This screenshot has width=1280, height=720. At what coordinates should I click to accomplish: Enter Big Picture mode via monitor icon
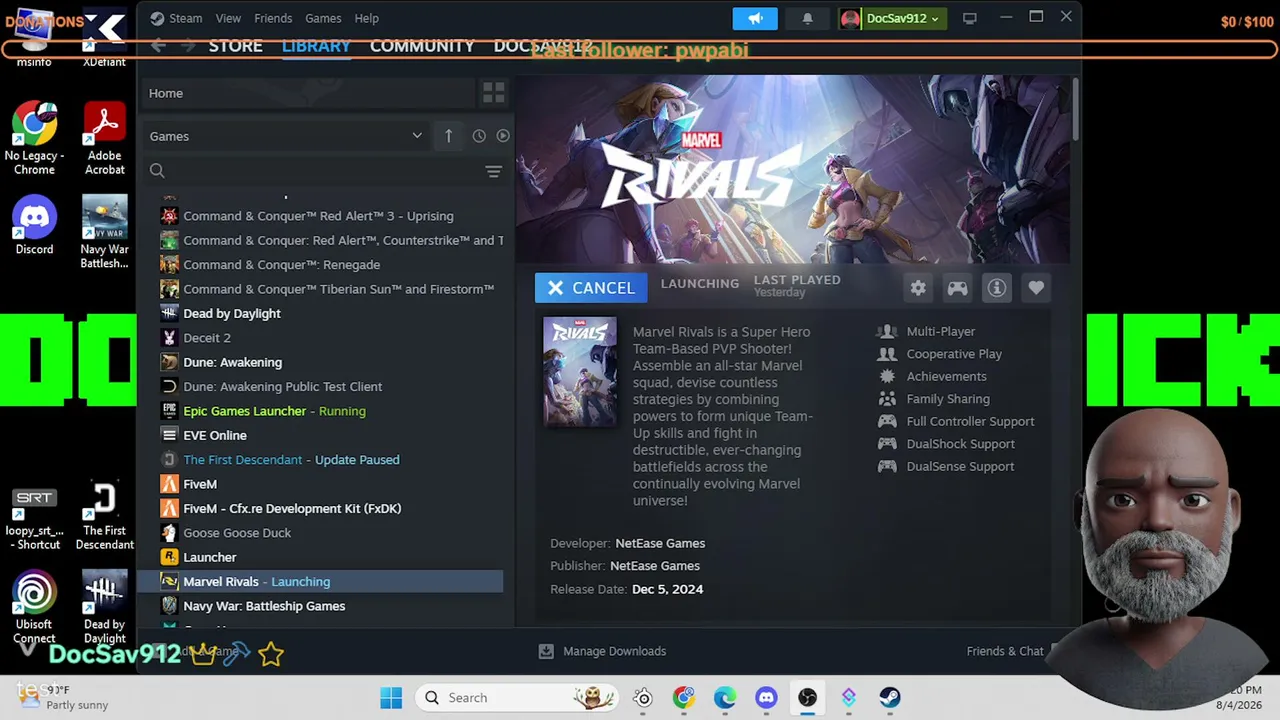pos(969,18)
